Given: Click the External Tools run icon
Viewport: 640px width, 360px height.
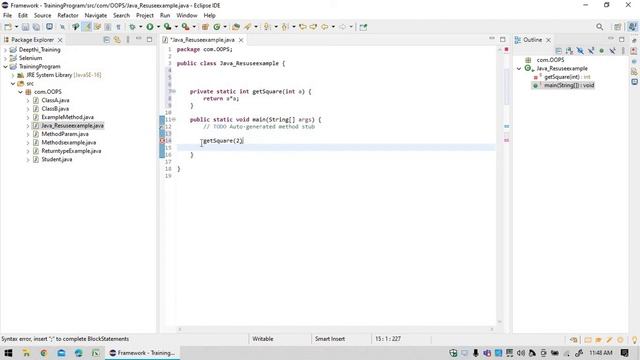Looking at the screenshot, I should 185,27.
